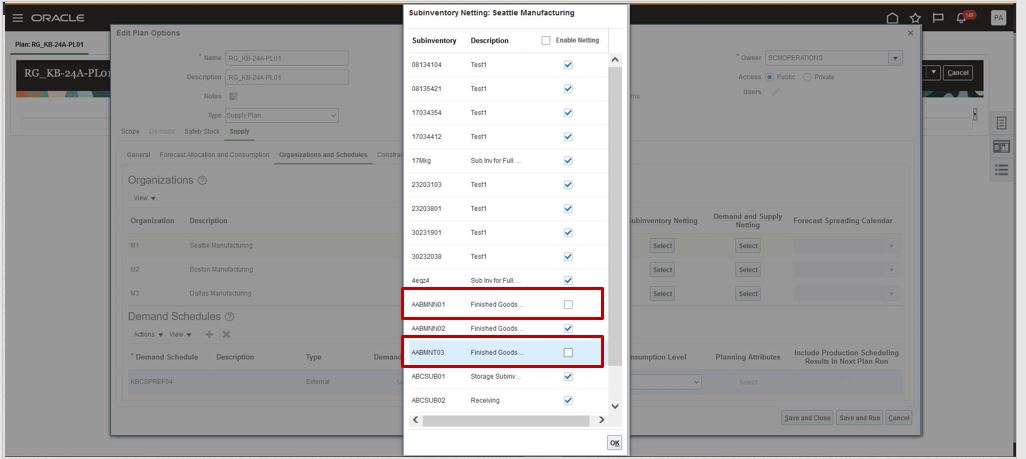
Task: Uncheck netting for subinventory 17034354
Action: 568,113
